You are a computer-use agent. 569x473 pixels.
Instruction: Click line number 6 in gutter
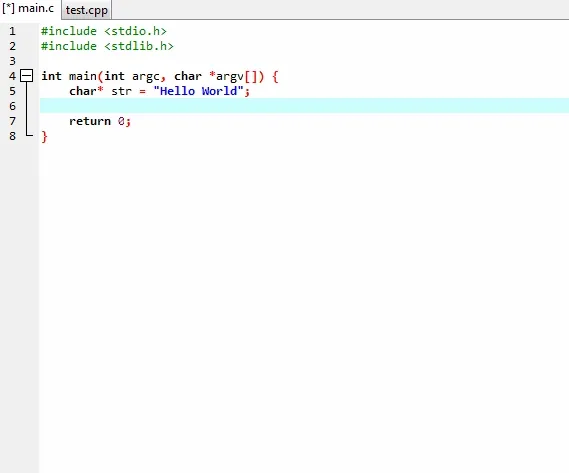coord(12,106)
